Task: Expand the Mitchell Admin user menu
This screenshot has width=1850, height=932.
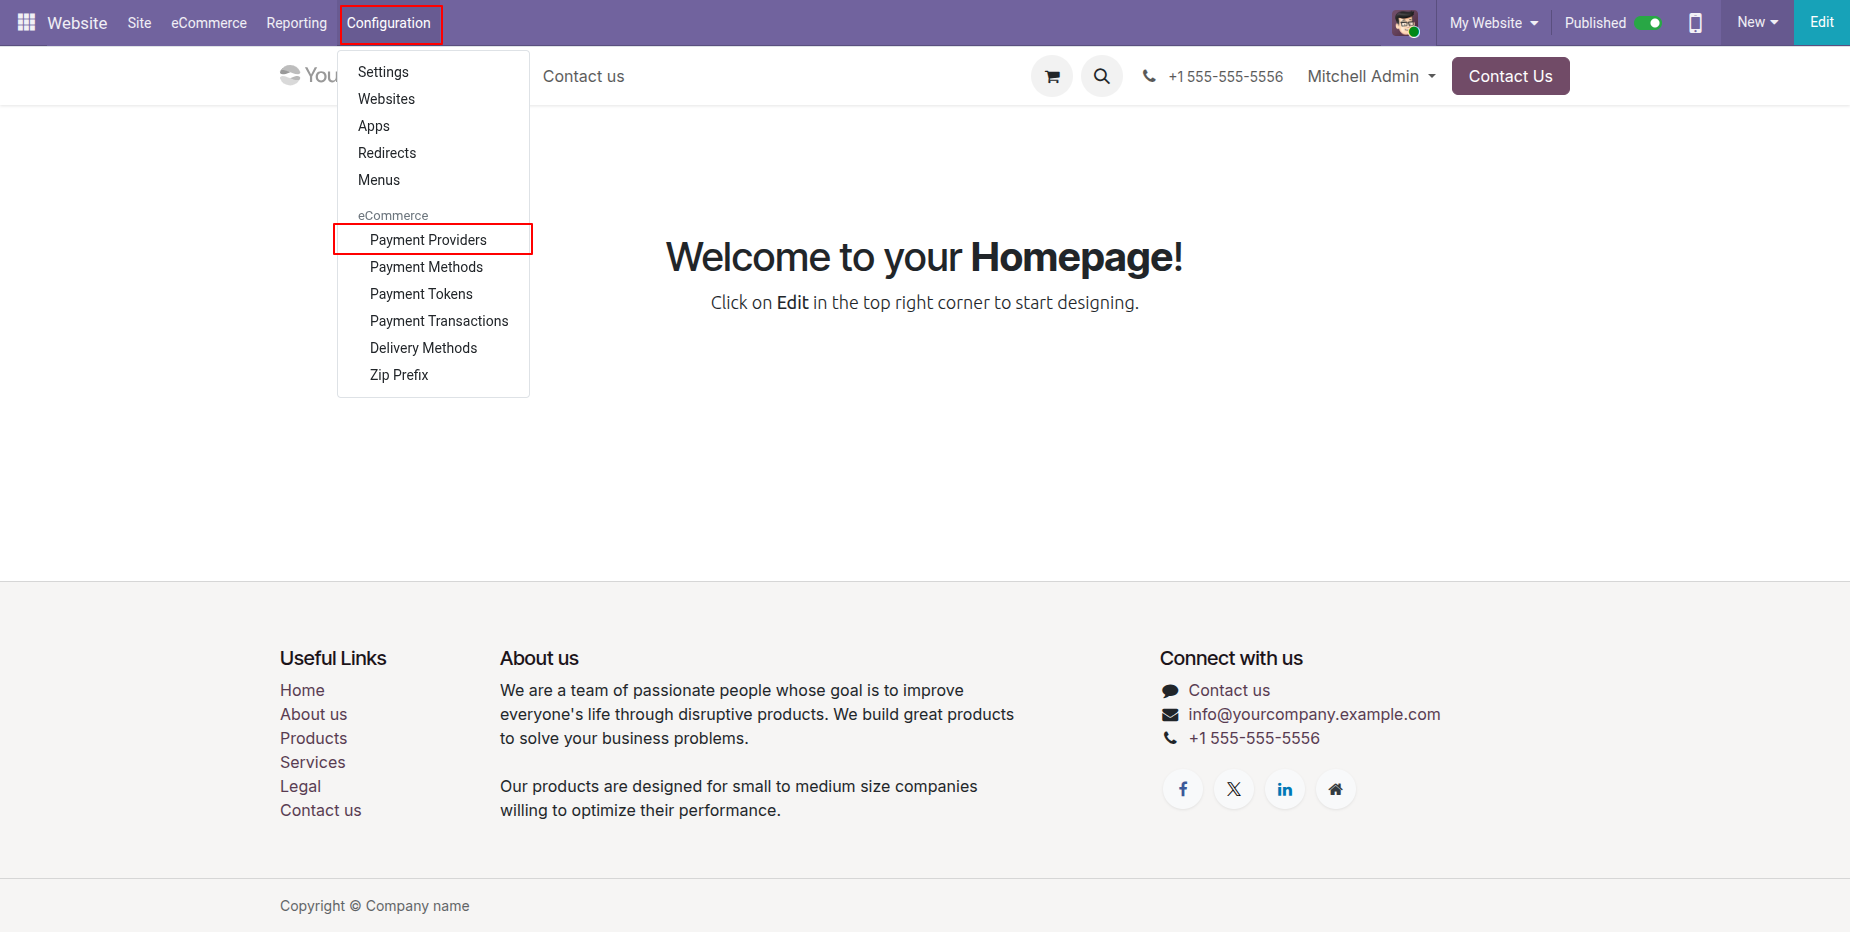Action: (x=1371, y=76)
